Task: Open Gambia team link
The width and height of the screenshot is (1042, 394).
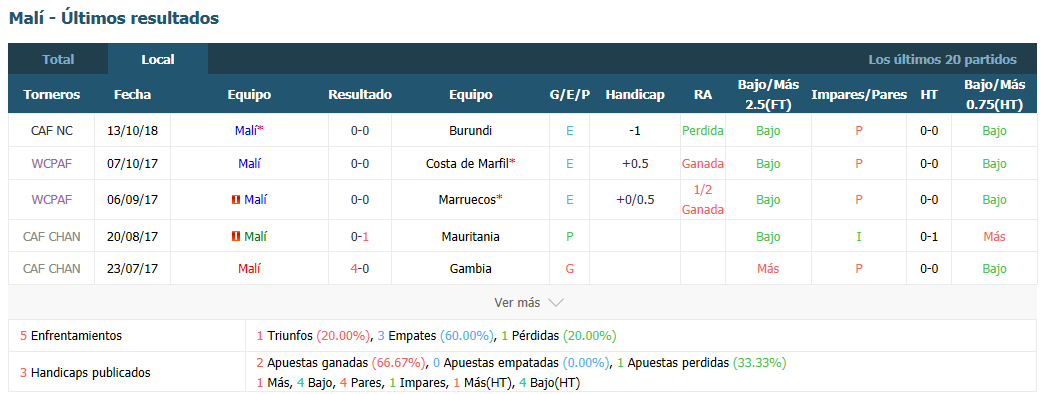Action: pyautogui.click(x=470, y=269)
